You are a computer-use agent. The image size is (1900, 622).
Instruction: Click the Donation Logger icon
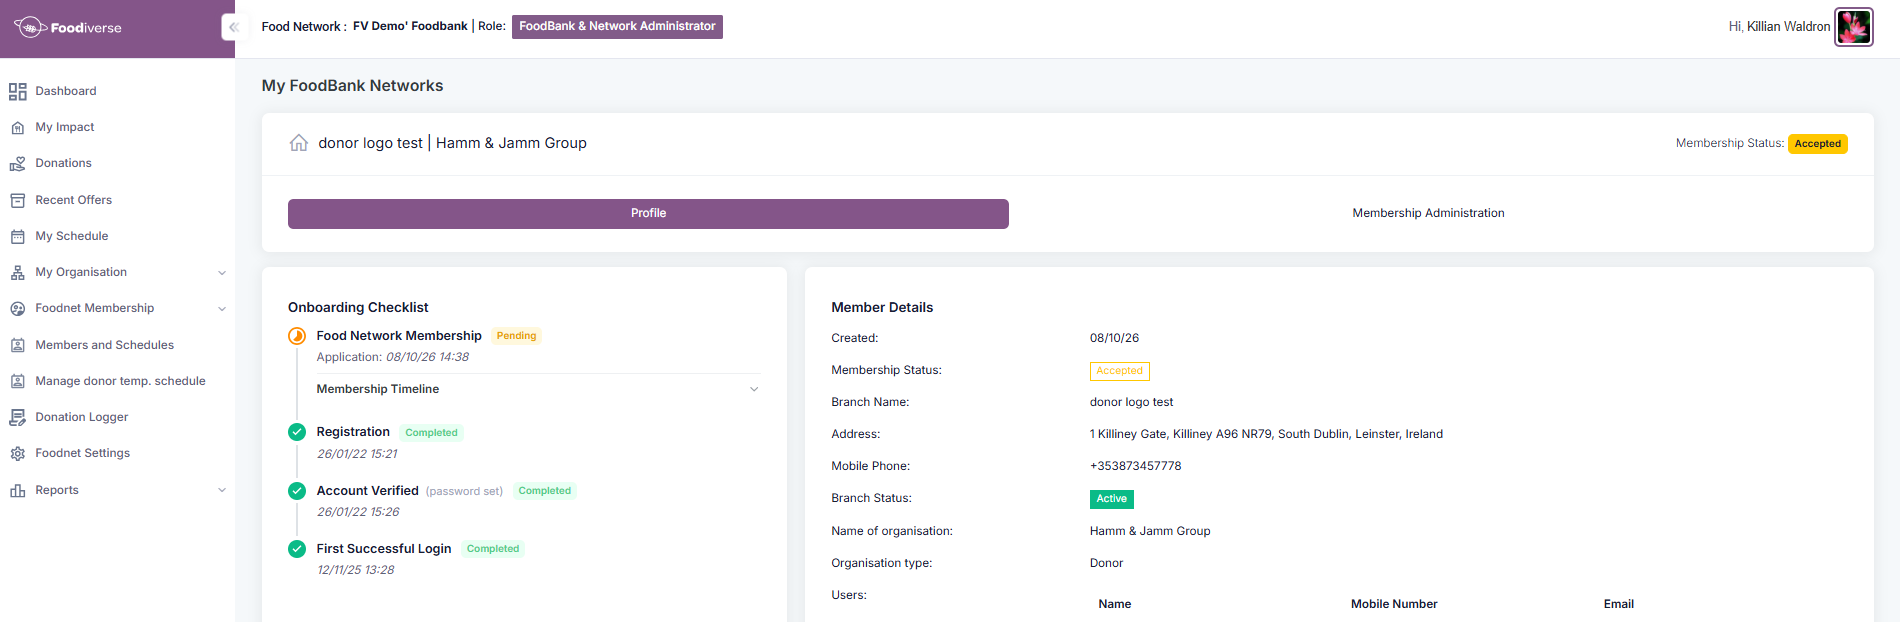click(x=18, y=417)
